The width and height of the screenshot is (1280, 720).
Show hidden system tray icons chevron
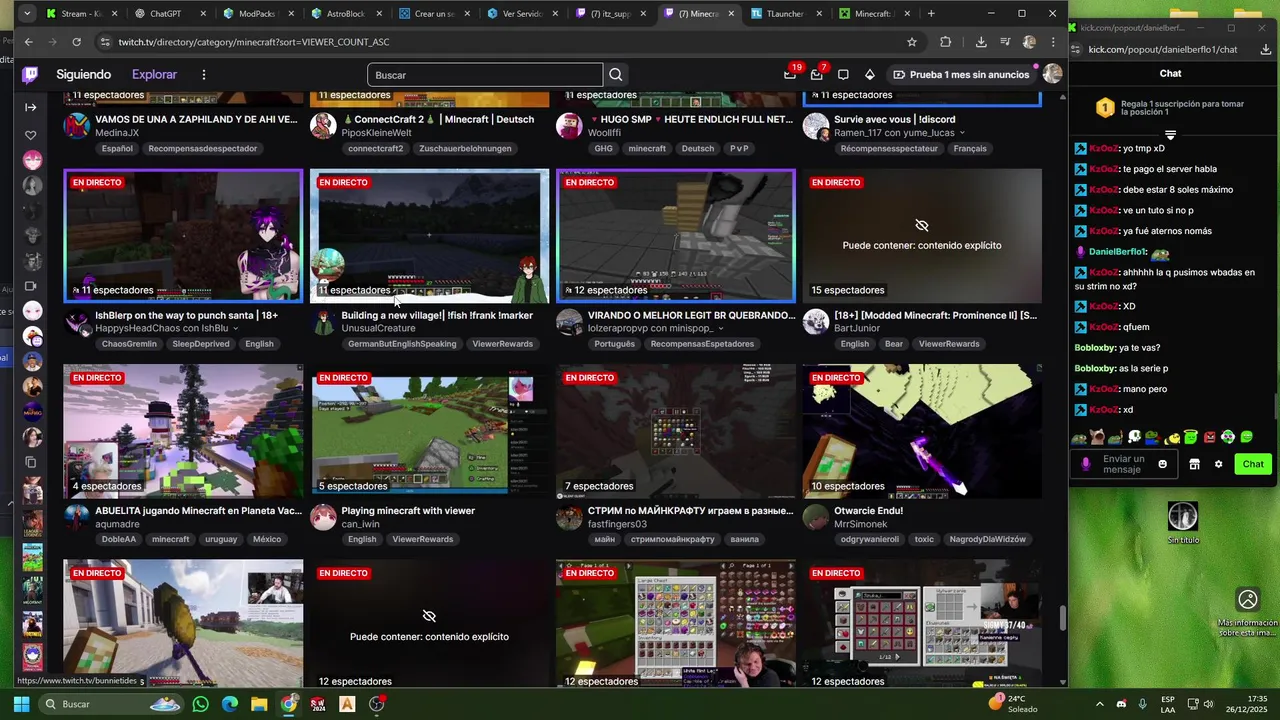[x=1100, y=704]
